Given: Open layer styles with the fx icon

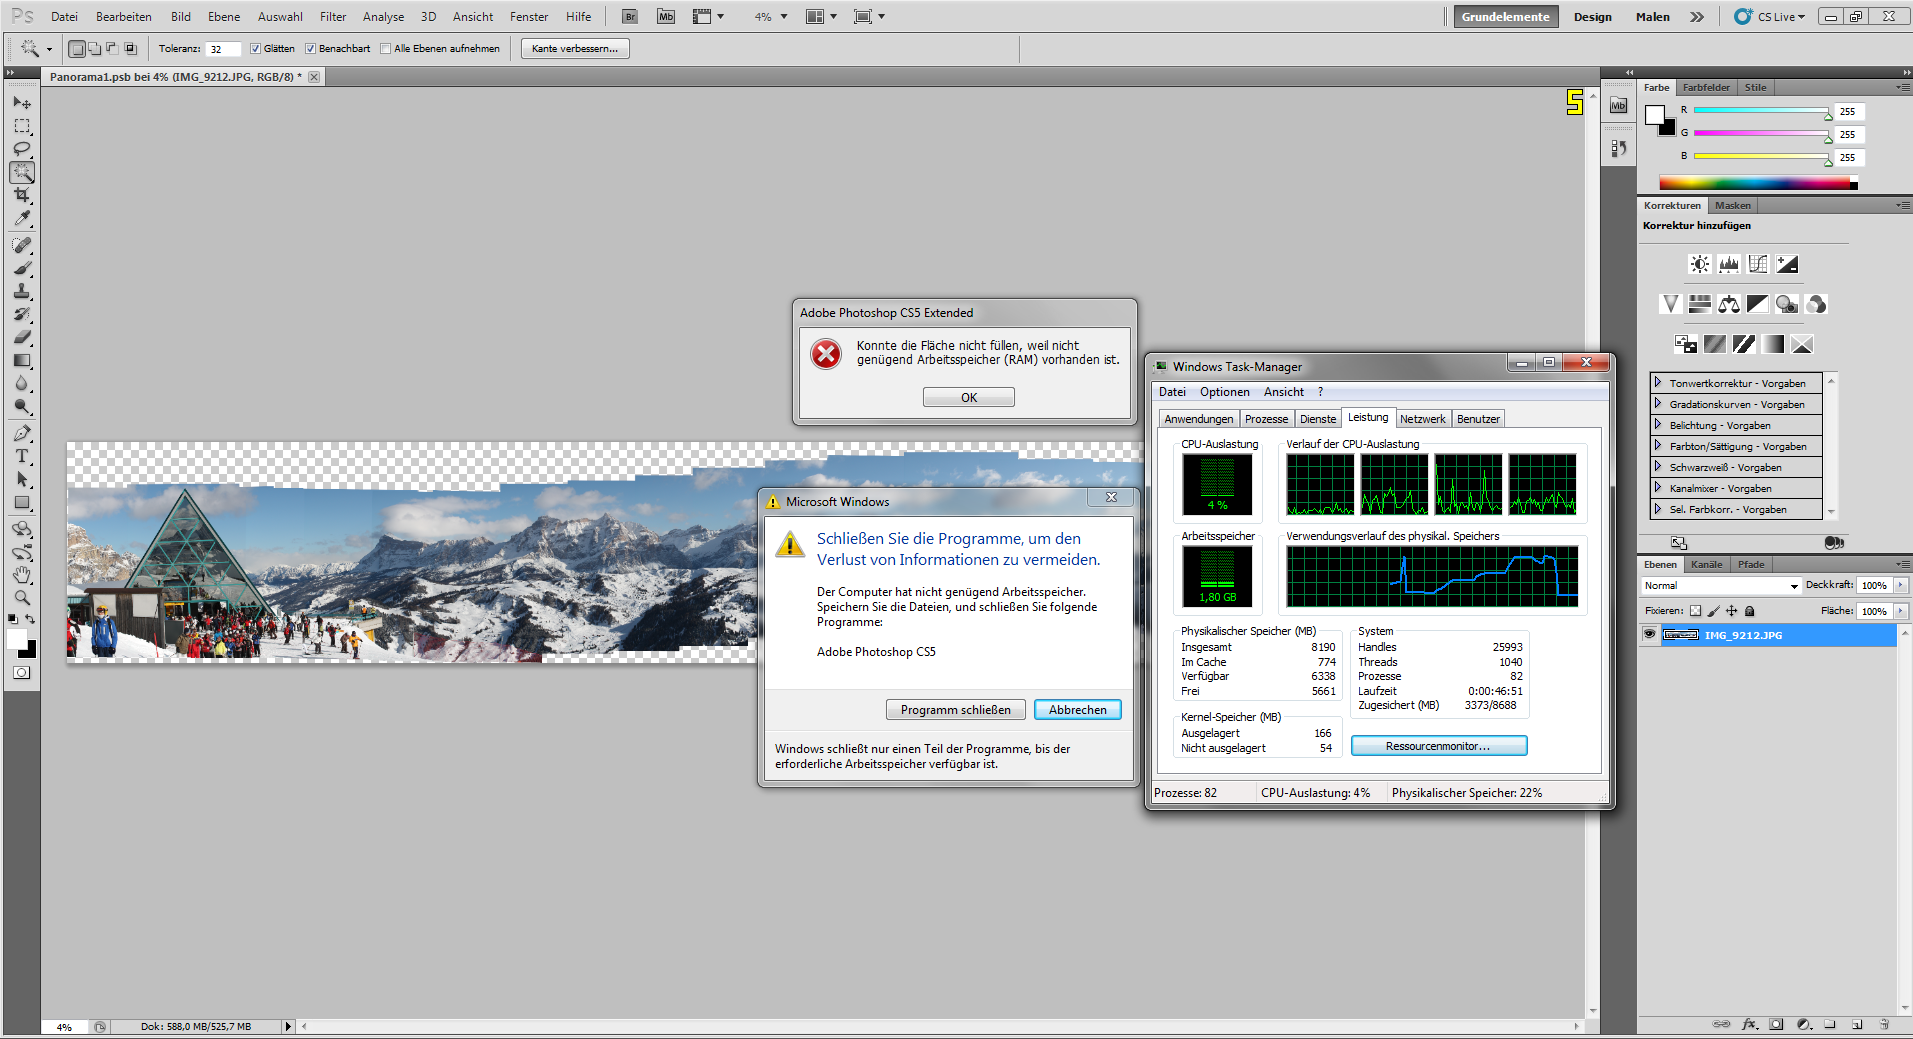Looking at the screenshot, I should click(1749, 1024).
